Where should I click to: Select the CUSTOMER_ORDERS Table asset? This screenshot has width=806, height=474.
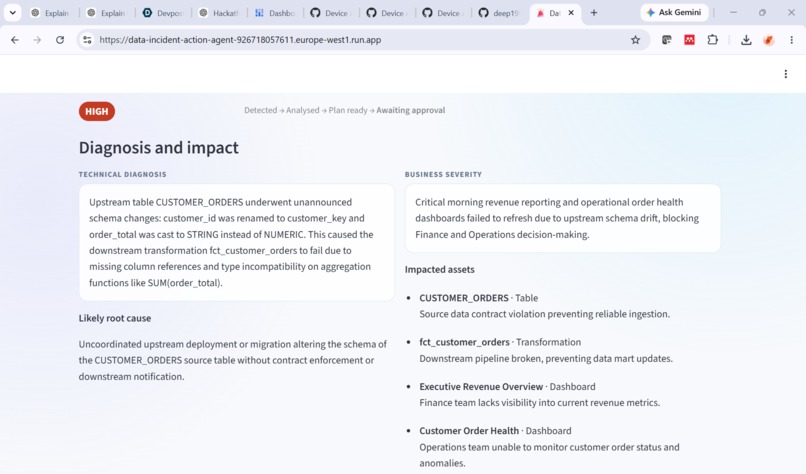point(479,298)
